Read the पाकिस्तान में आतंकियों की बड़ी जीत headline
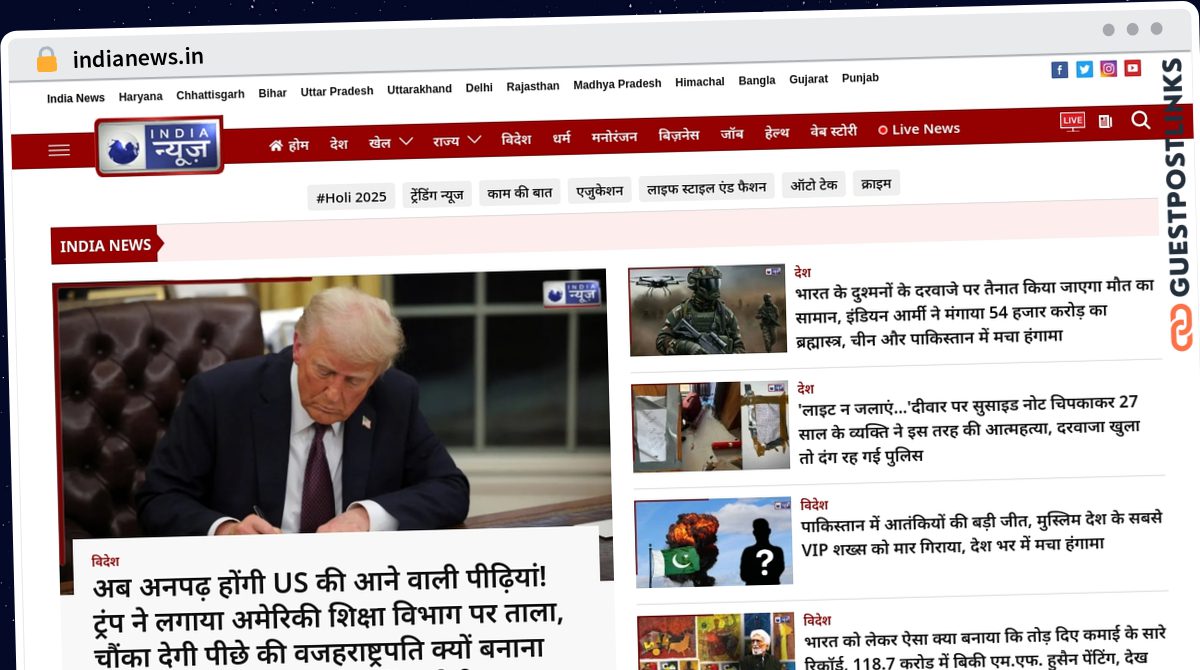Screen dimensions: 1200x670 [x=982, y=532]
